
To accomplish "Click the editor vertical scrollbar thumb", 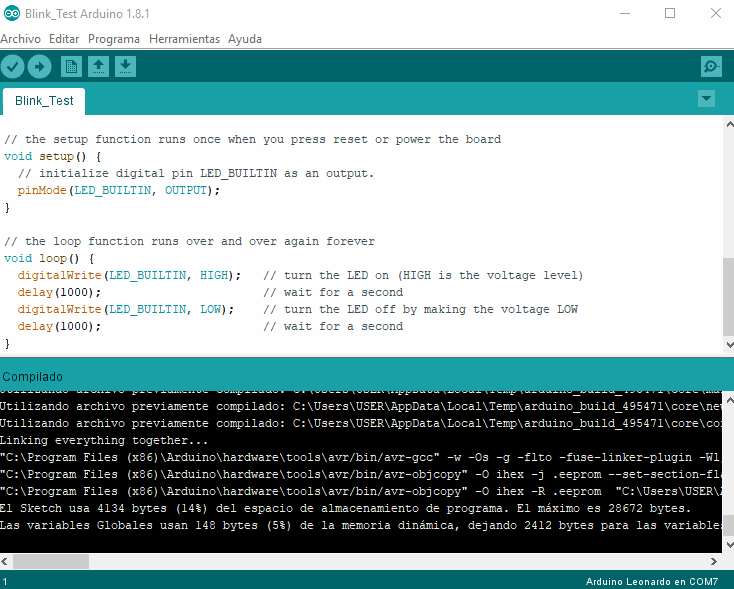I will tap(729, 297).
